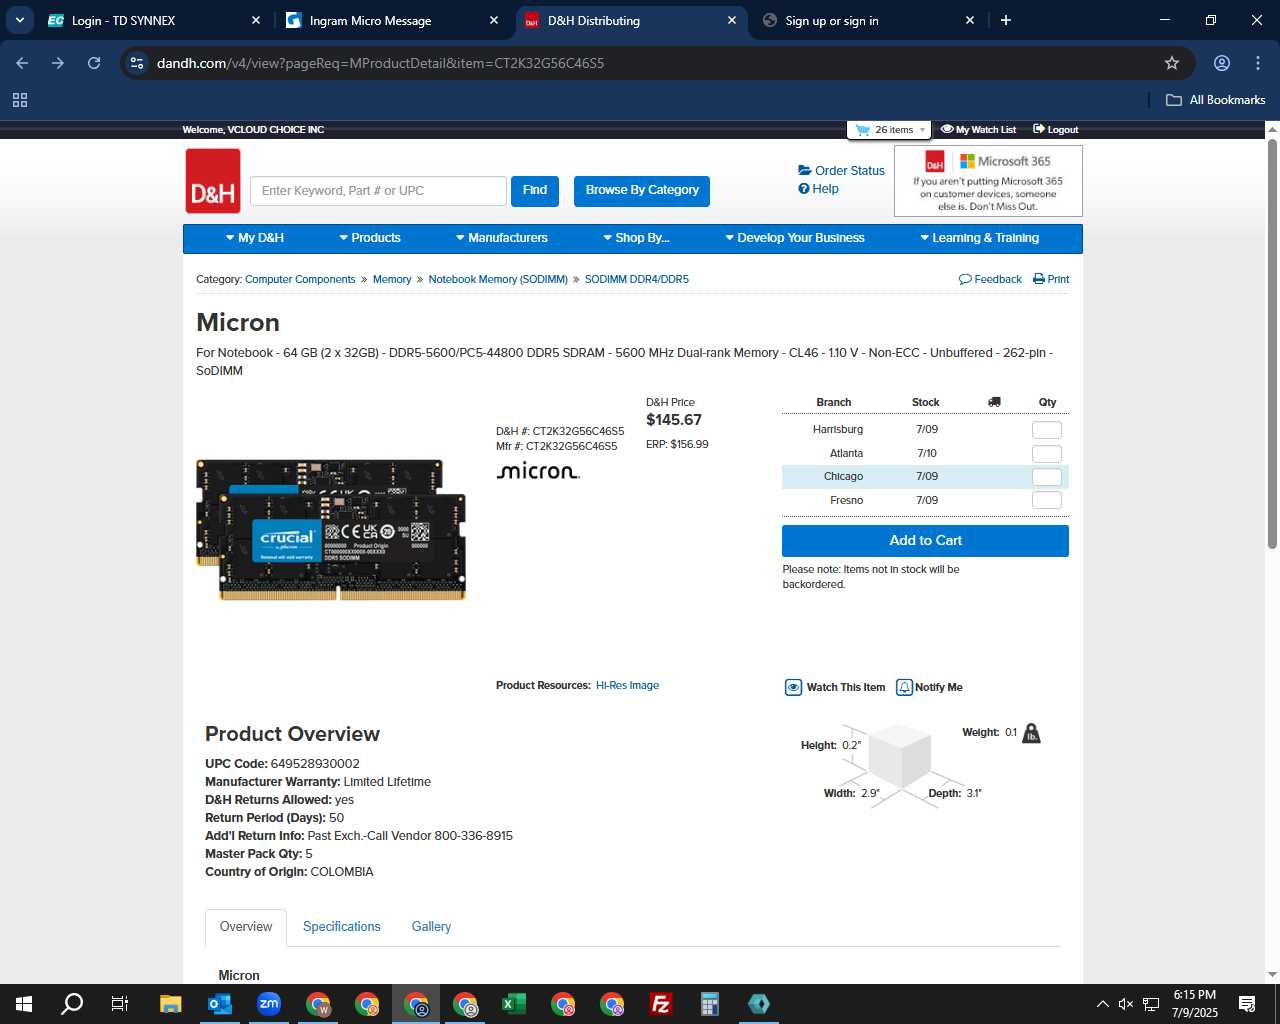Click the address bar URL
Viewport: 1280px width, 1024px height.
(380, 63)
